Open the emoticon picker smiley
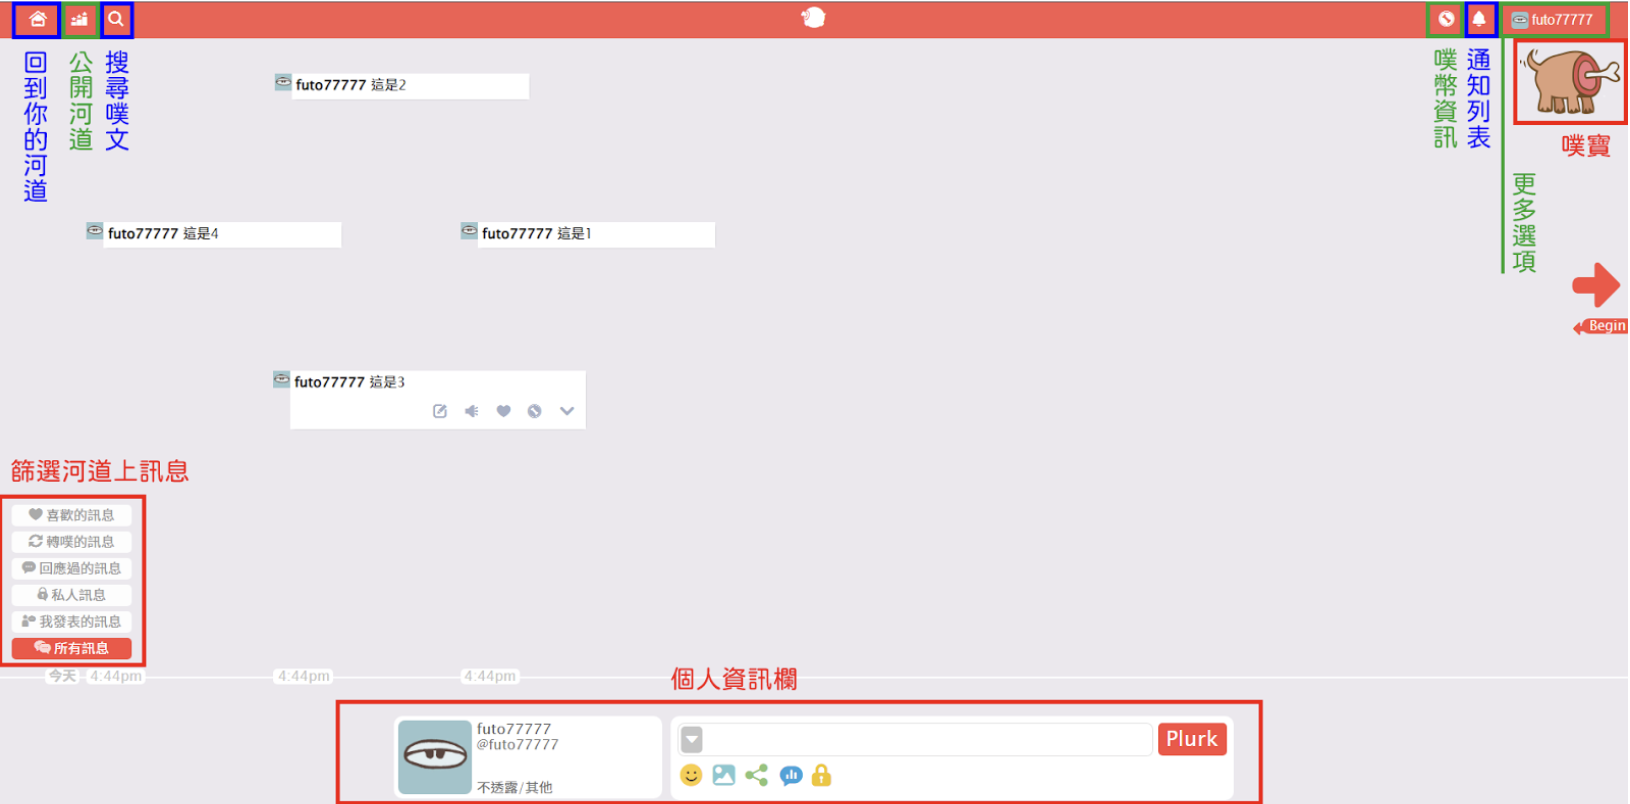 691,775
